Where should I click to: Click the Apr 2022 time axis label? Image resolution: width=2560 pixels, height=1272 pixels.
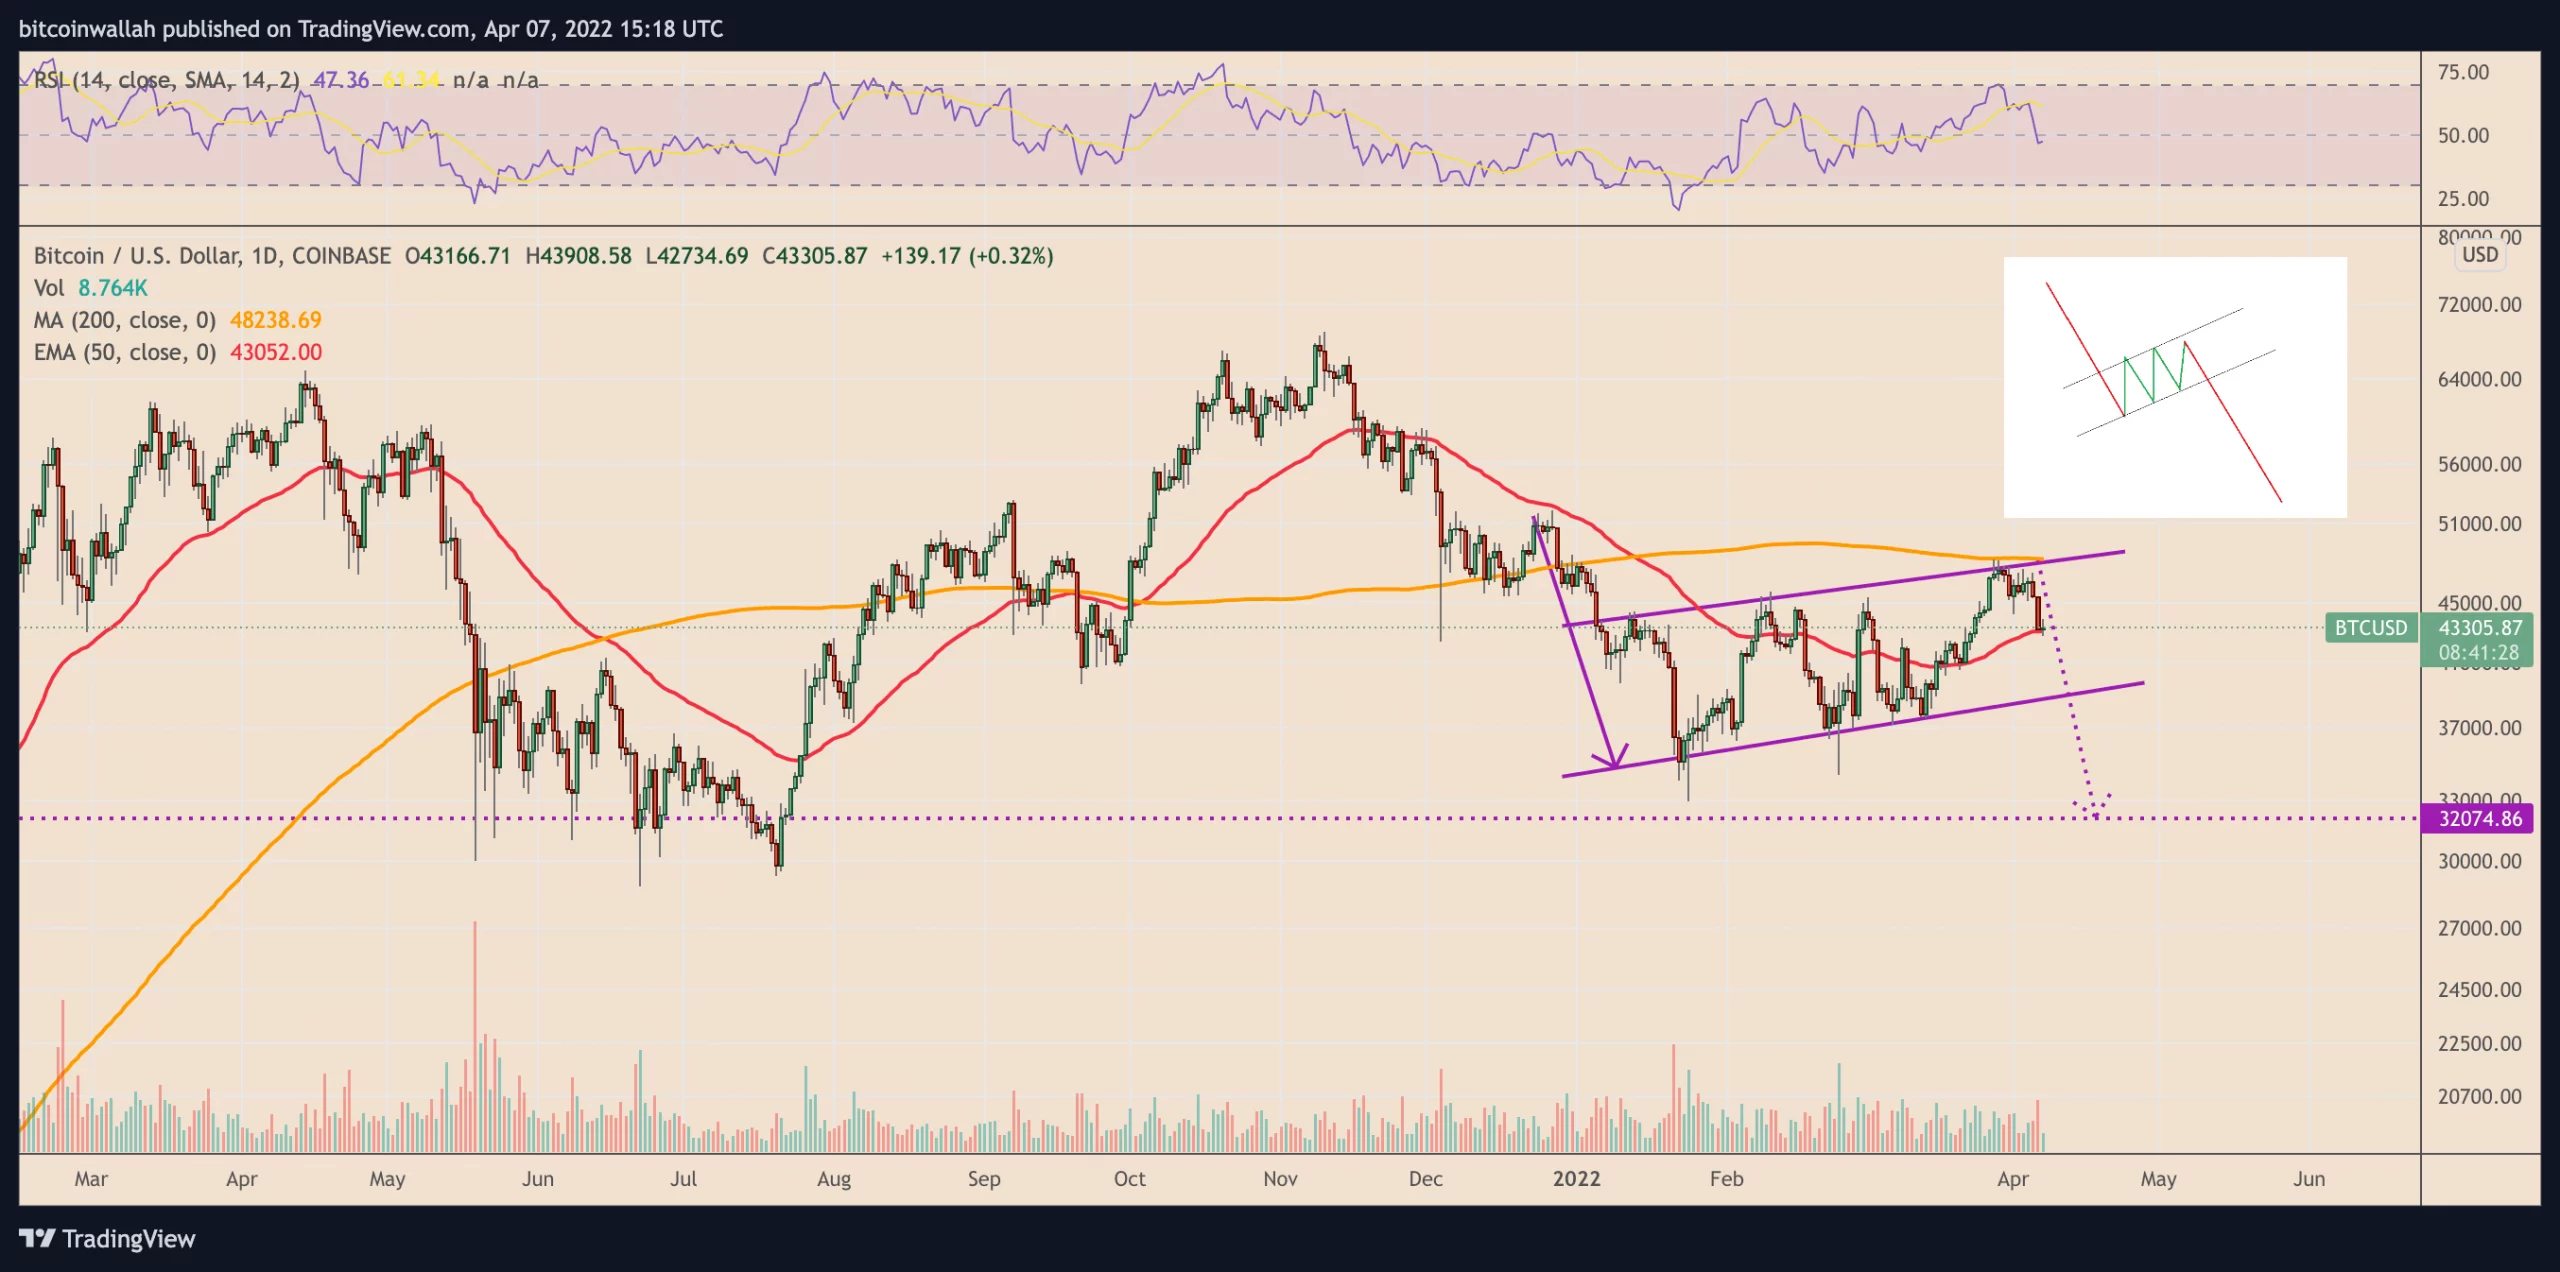(x=2012, y=1178)
